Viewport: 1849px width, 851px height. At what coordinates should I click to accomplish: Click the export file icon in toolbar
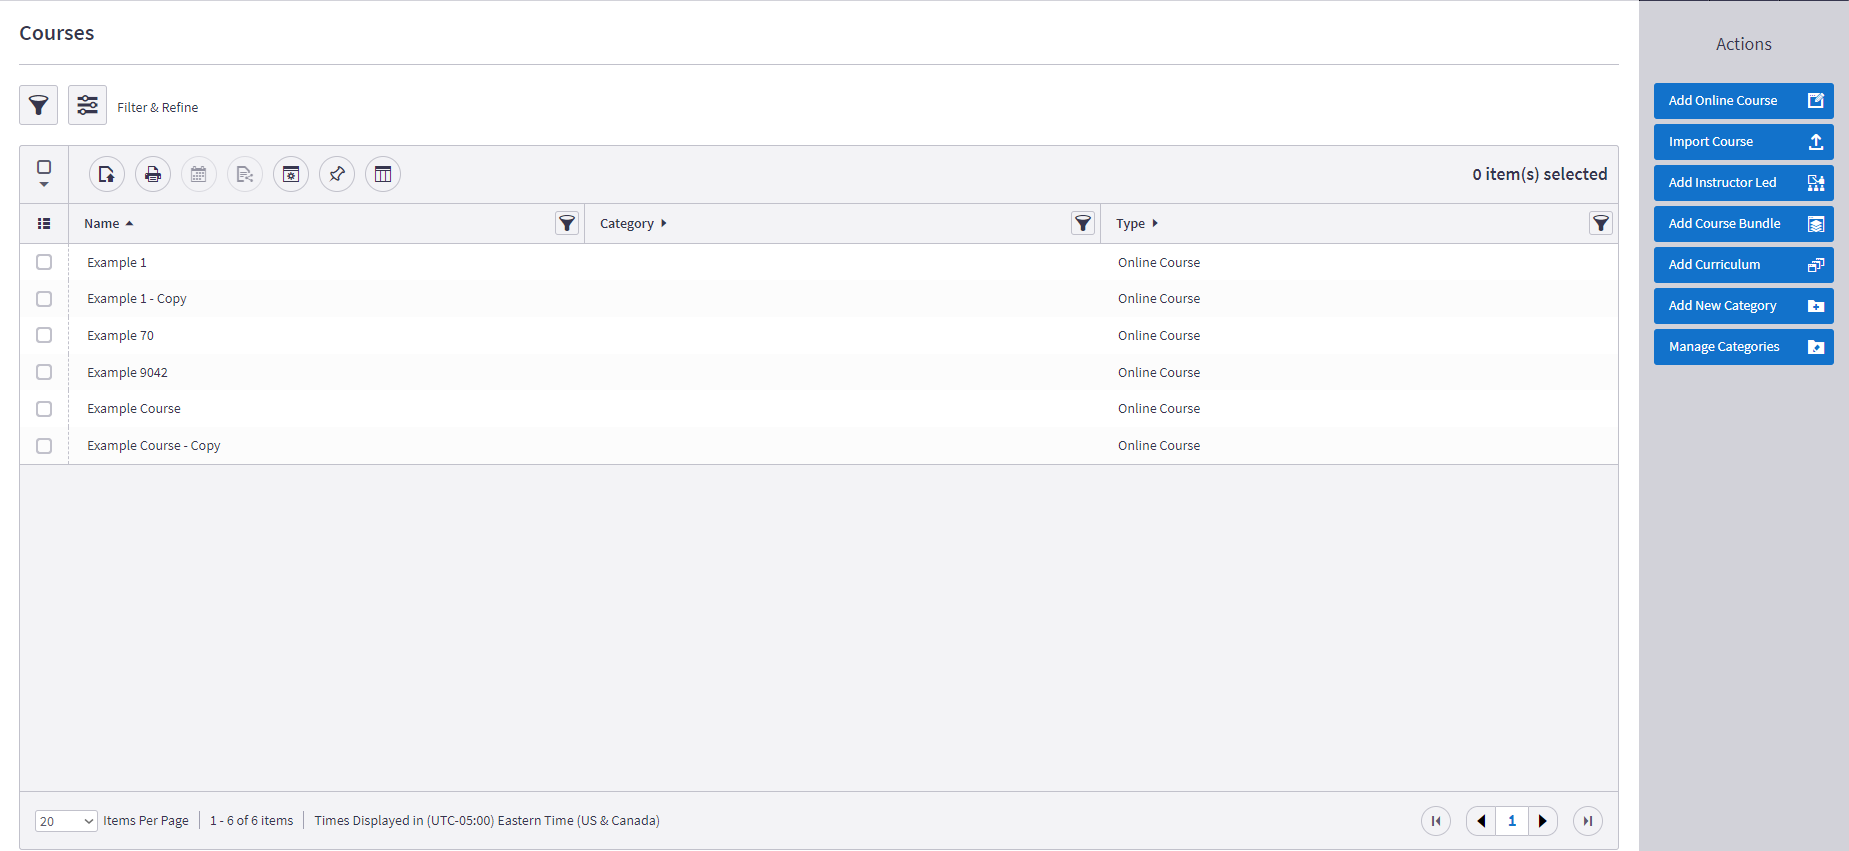coord(107,175)
